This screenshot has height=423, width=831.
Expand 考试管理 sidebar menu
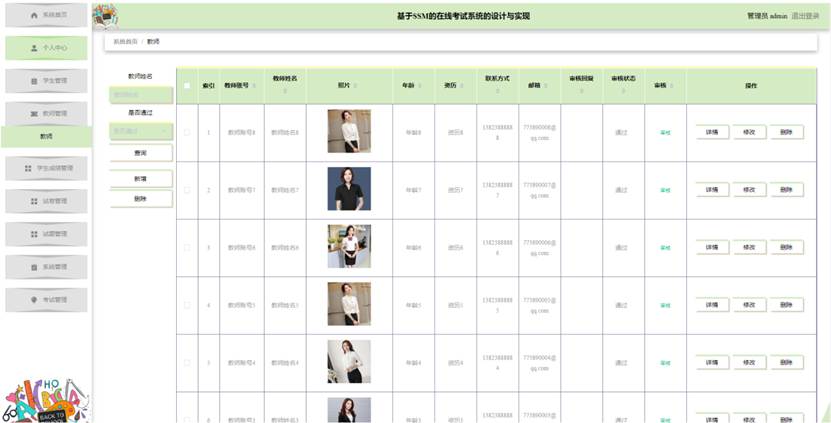pos(46,300)
